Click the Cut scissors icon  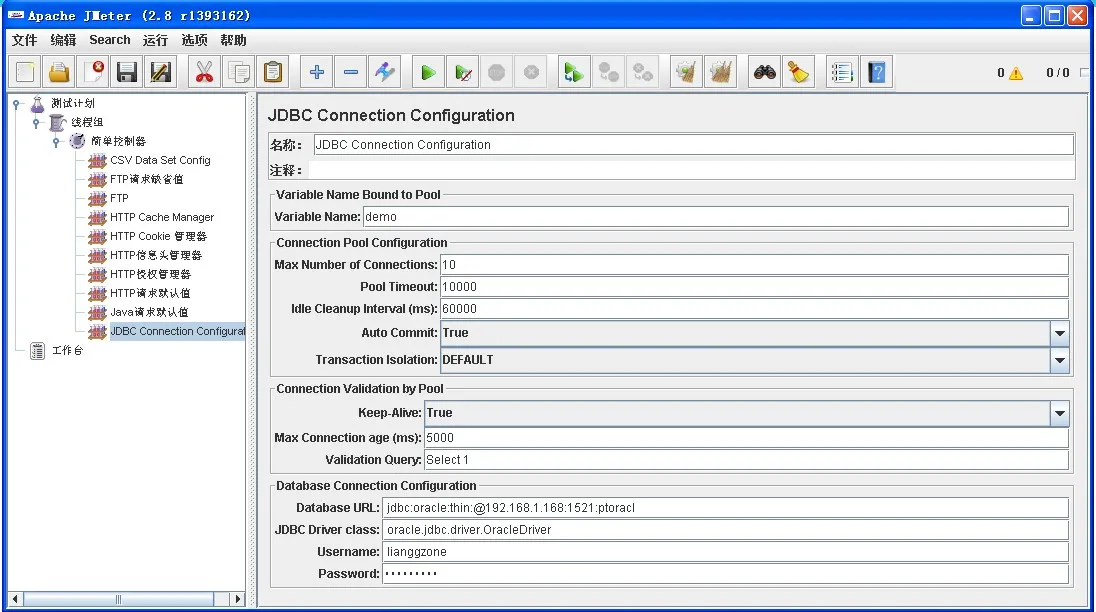pyautogui.click(x=205, y=72)
